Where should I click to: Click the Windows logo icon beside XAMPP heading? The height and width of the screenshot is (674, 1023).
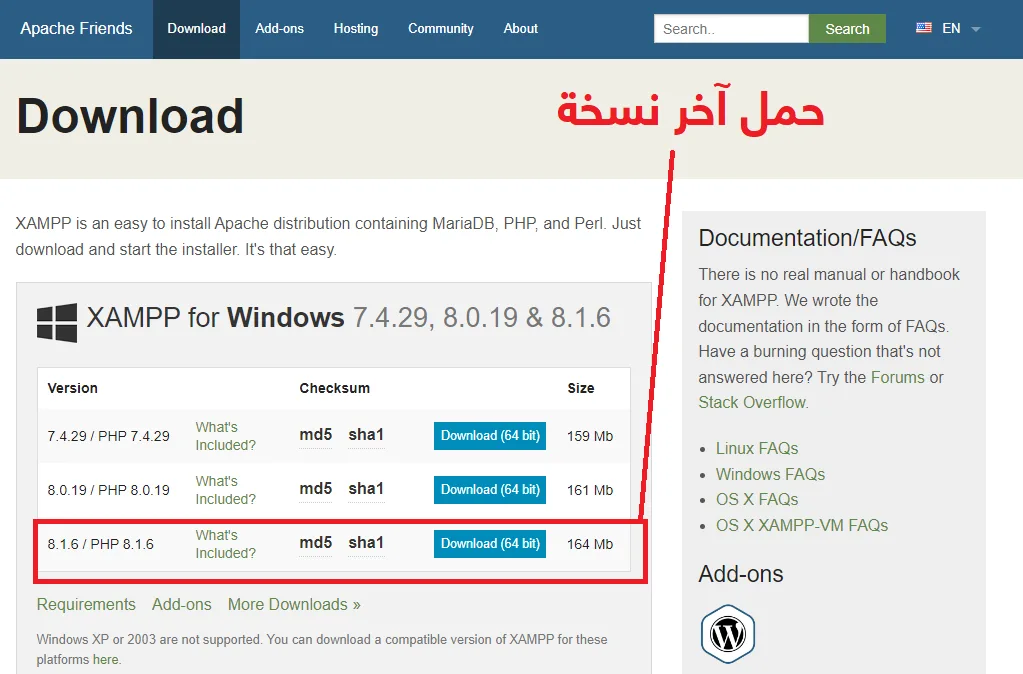pyautogui.click(x=57, y=322)
